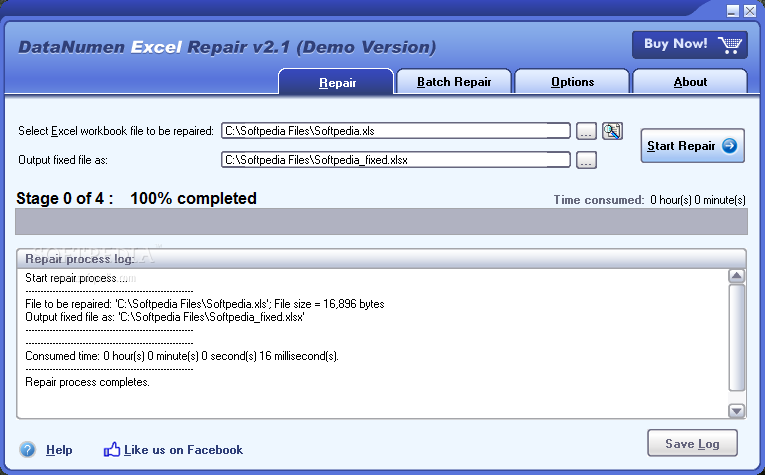This screenshot has height=475, width=765.
Task: Browse for the Excel file to be repaired
Action: [x=586, y=131]
